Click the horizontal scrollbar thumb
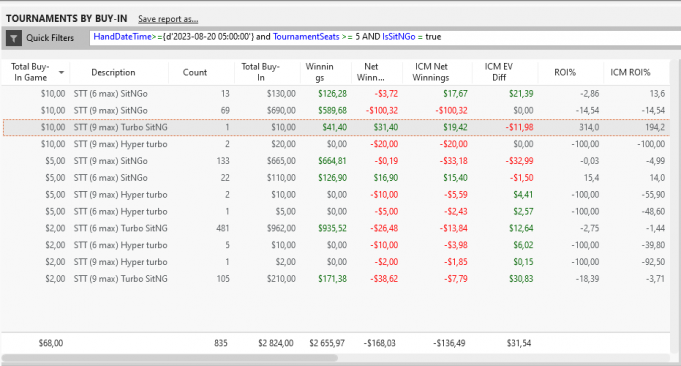681x366 pixels. (169, 358)
